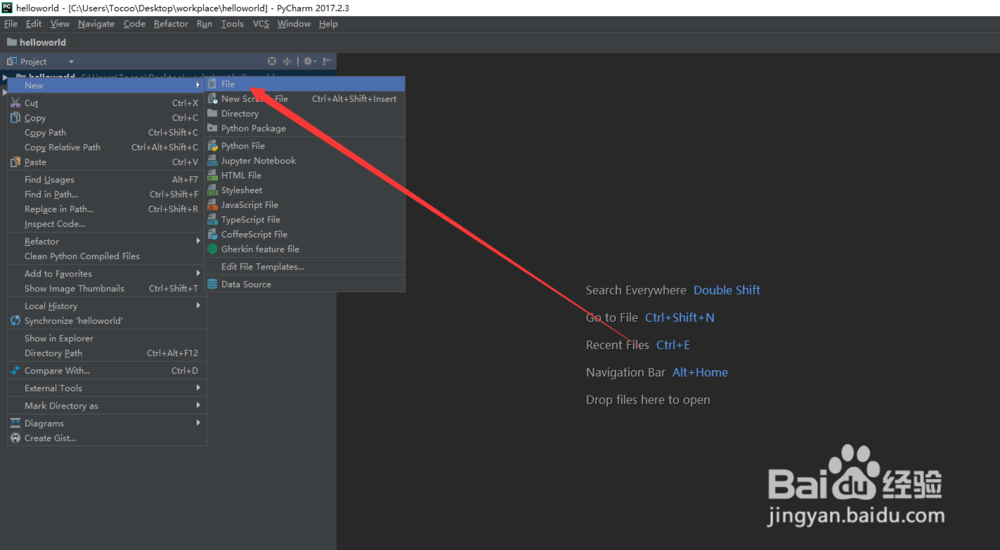Click the Jupyter Notebook icon
This screenshot has height=550, width=1000.
point(212,161)
